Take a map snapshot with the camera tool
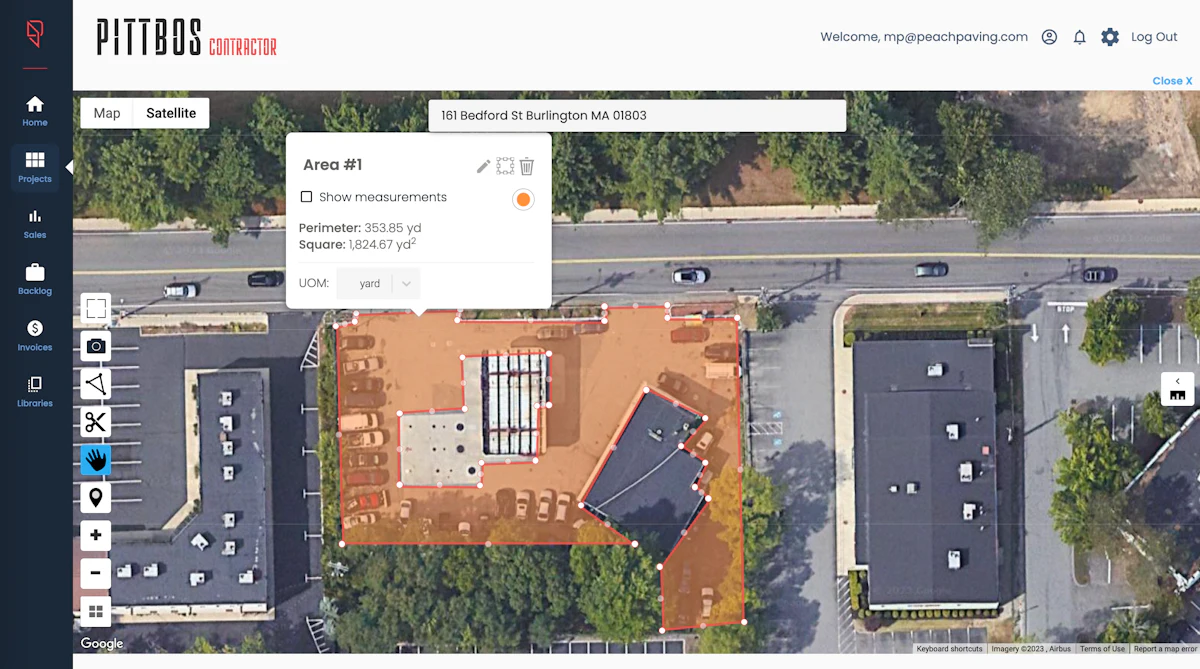The image size is (1200, 669). 96,346
